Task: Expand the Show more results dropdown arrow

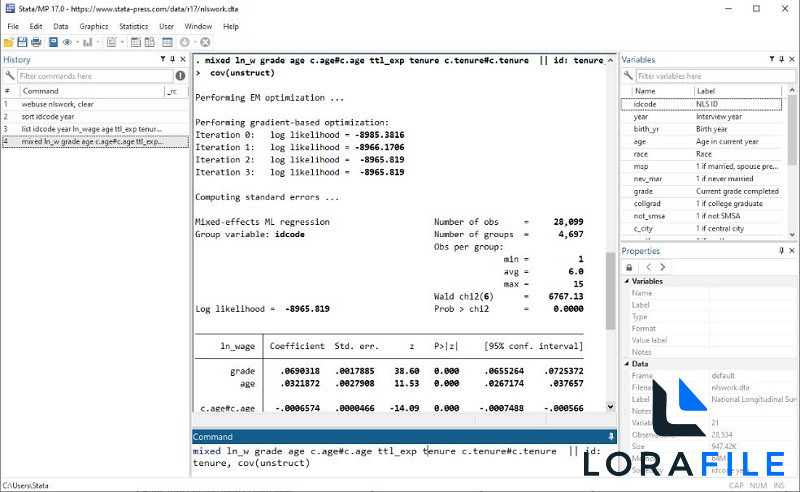Action: 194,42
